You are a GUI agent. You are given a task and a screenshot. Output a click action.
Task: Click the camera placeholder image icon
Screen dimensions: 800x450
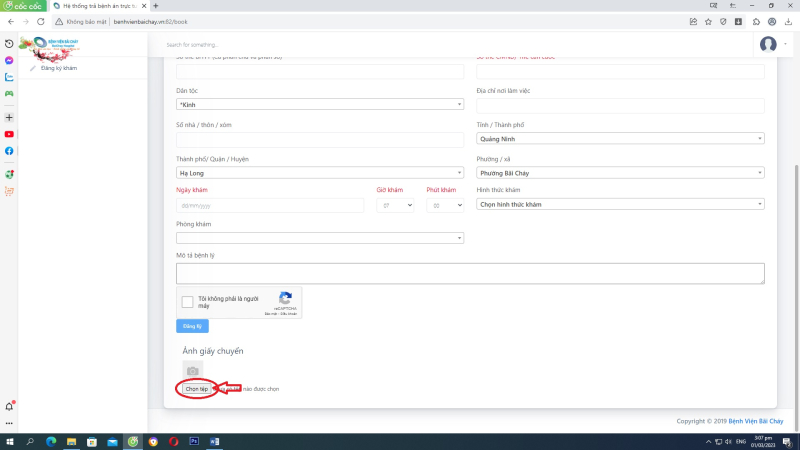[x=192, y=370]
